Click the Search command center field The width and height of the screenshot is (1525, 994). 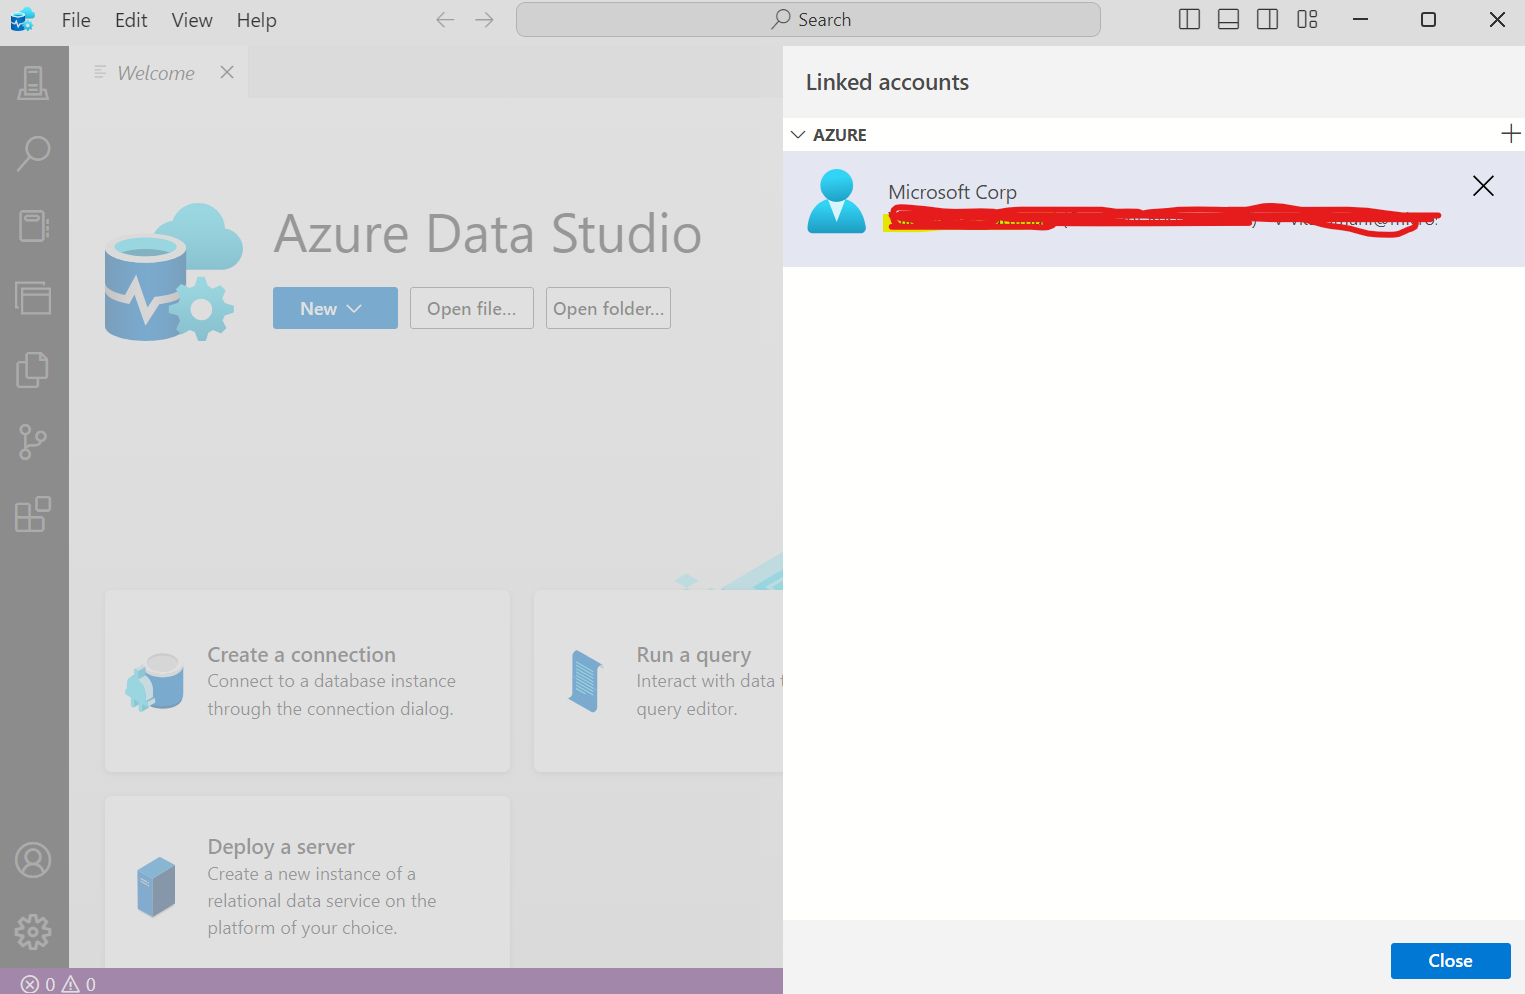click(808, 20)
